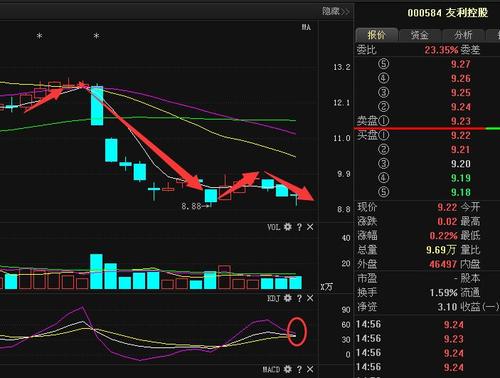The width and height of the screenshot is (500, 378).
Task: Click the MA label on chart
Action: pos(306,27)
